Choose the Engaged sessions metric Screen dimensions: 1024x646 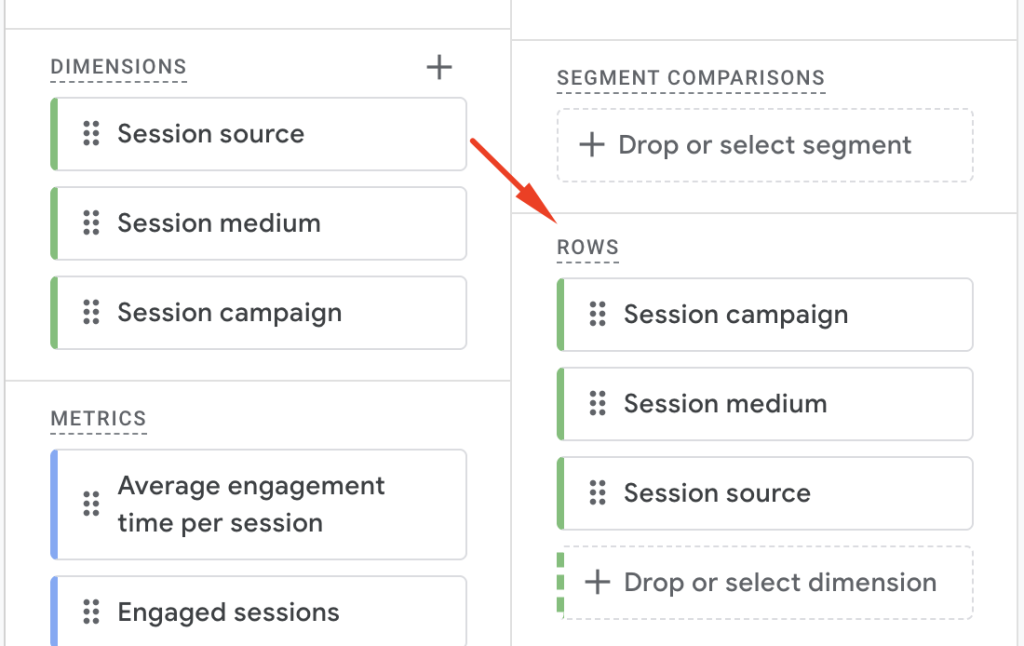(x=229, y=612)
